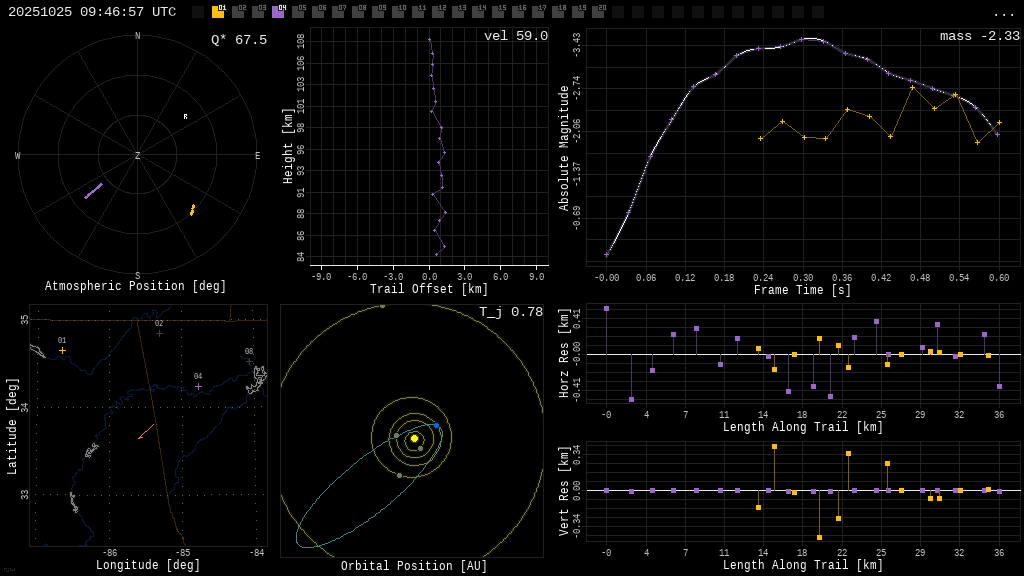This screenshot has height=576, width=1024.
Task: Click the blue Earth dot in orbital plot
Action: click(436, 426)
